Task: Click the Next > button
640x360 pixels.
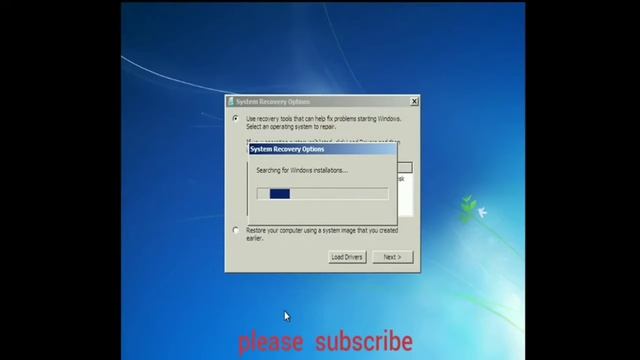Action: pos(393,257)
